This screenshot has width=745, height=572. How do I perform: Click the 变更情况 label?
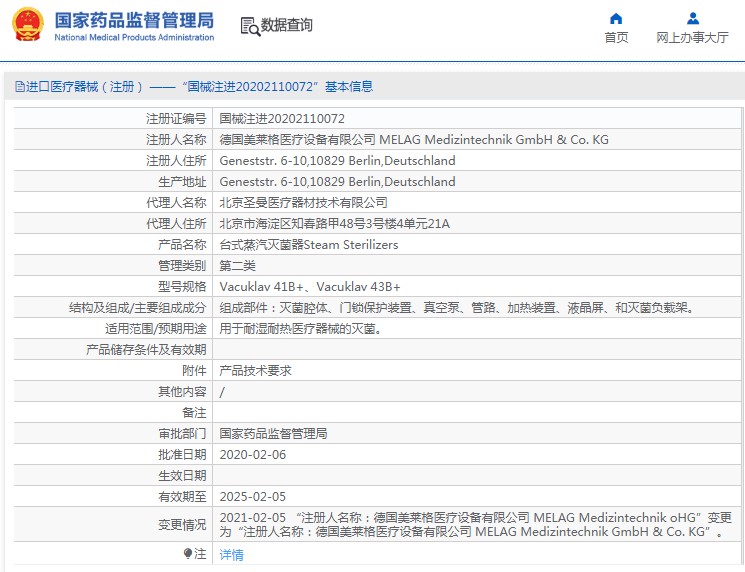(x=182, y=525)
